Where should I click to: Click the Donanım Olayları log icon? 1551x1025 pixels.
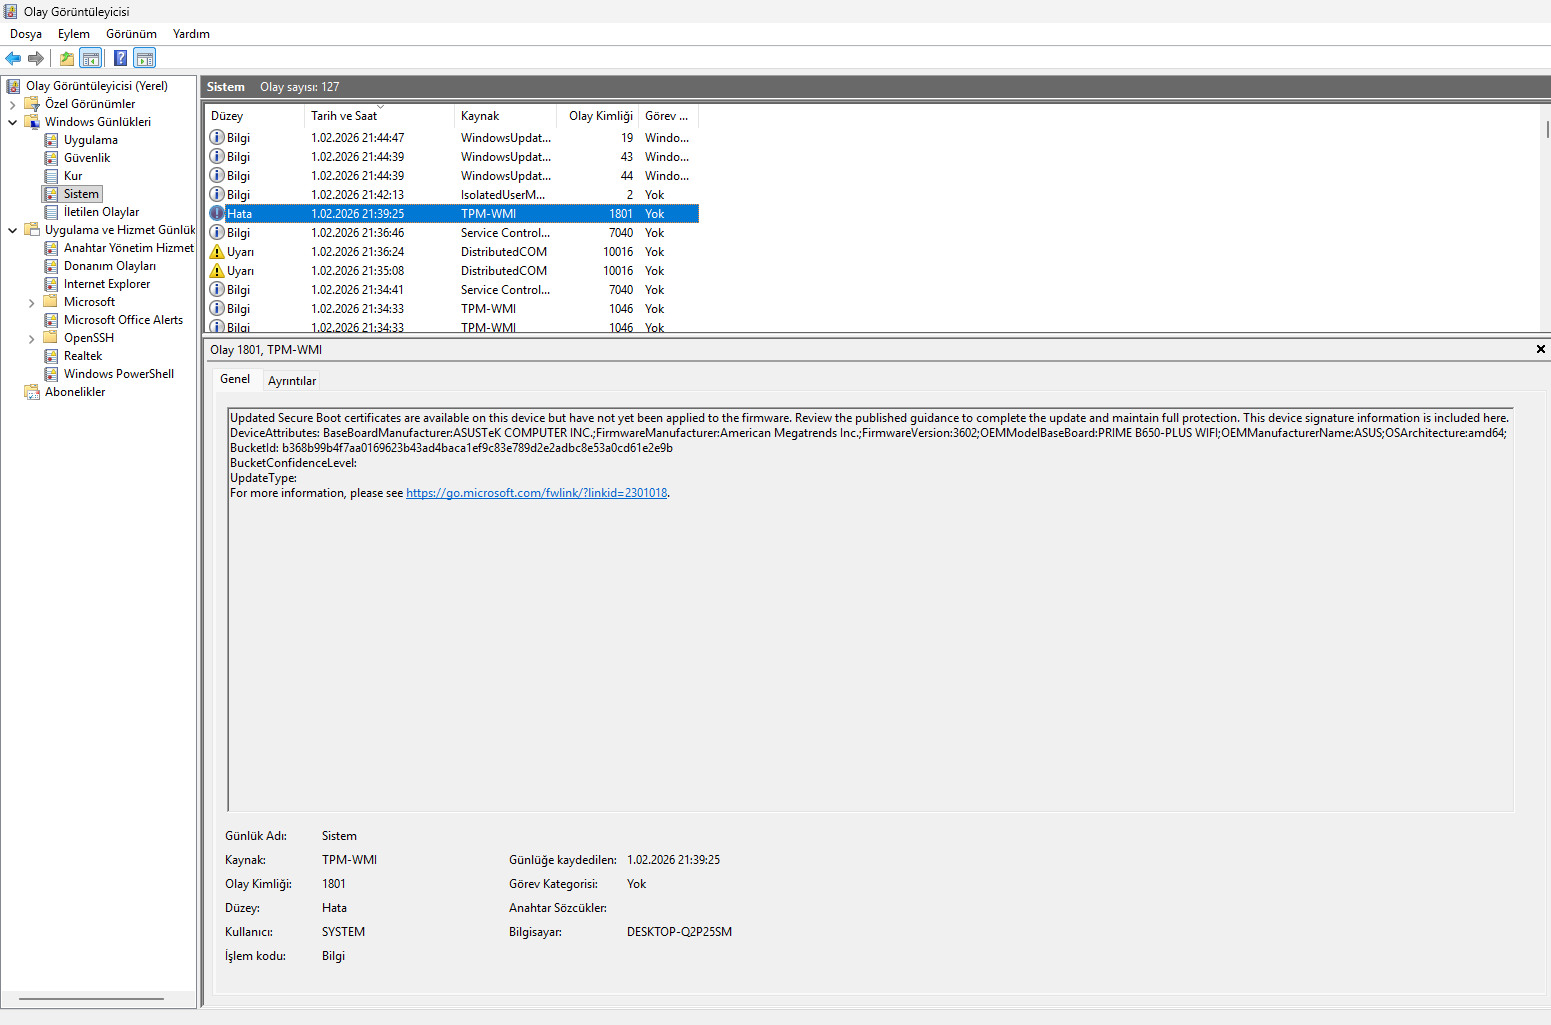[x=51, y=266]
